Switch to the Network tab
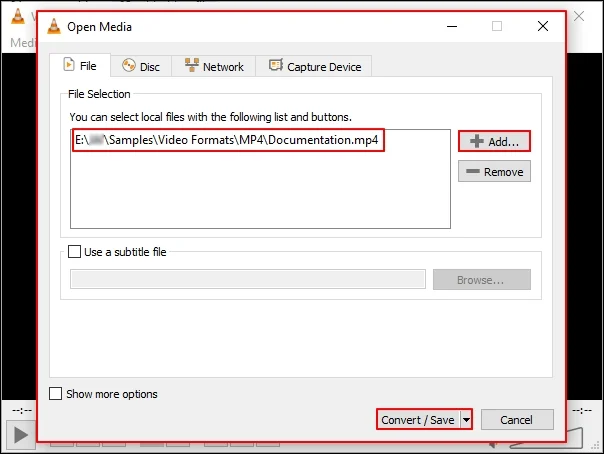This screenshot has width=604, height=454. pos(213,67)
